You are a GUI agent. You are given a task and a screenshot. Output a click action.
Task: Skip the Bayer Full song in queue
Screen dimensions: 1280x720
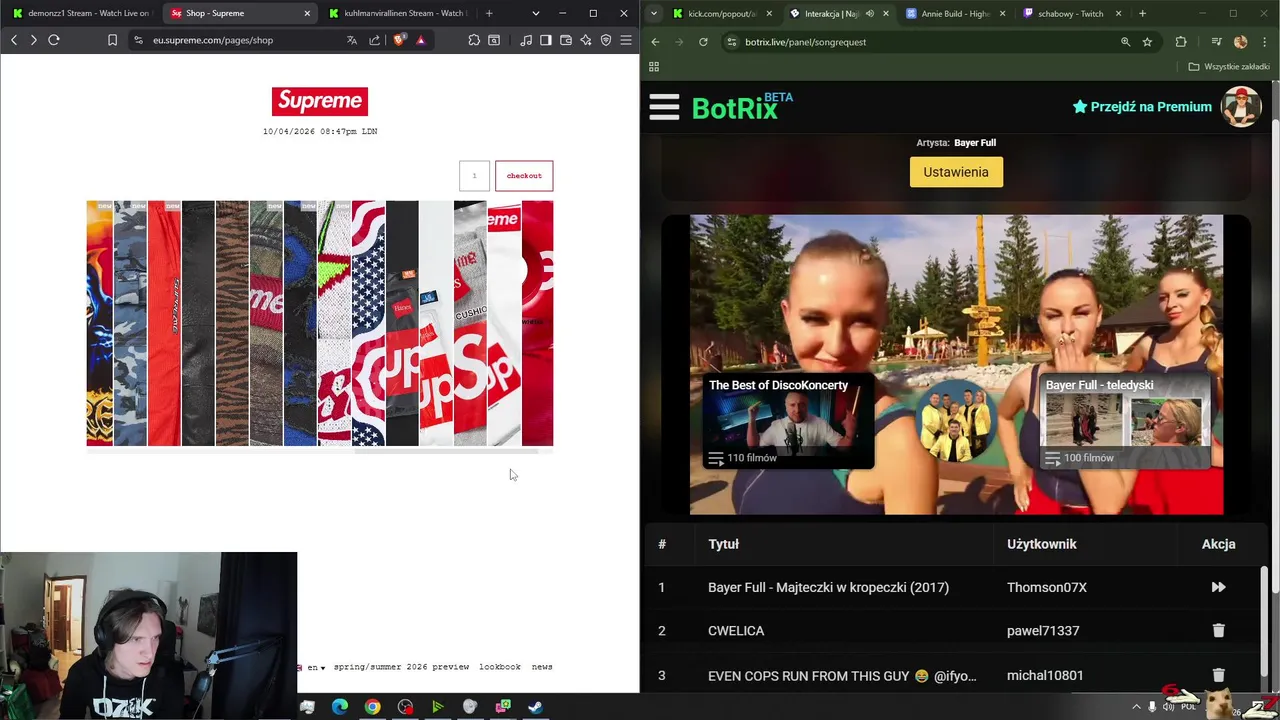point(1218,588)
